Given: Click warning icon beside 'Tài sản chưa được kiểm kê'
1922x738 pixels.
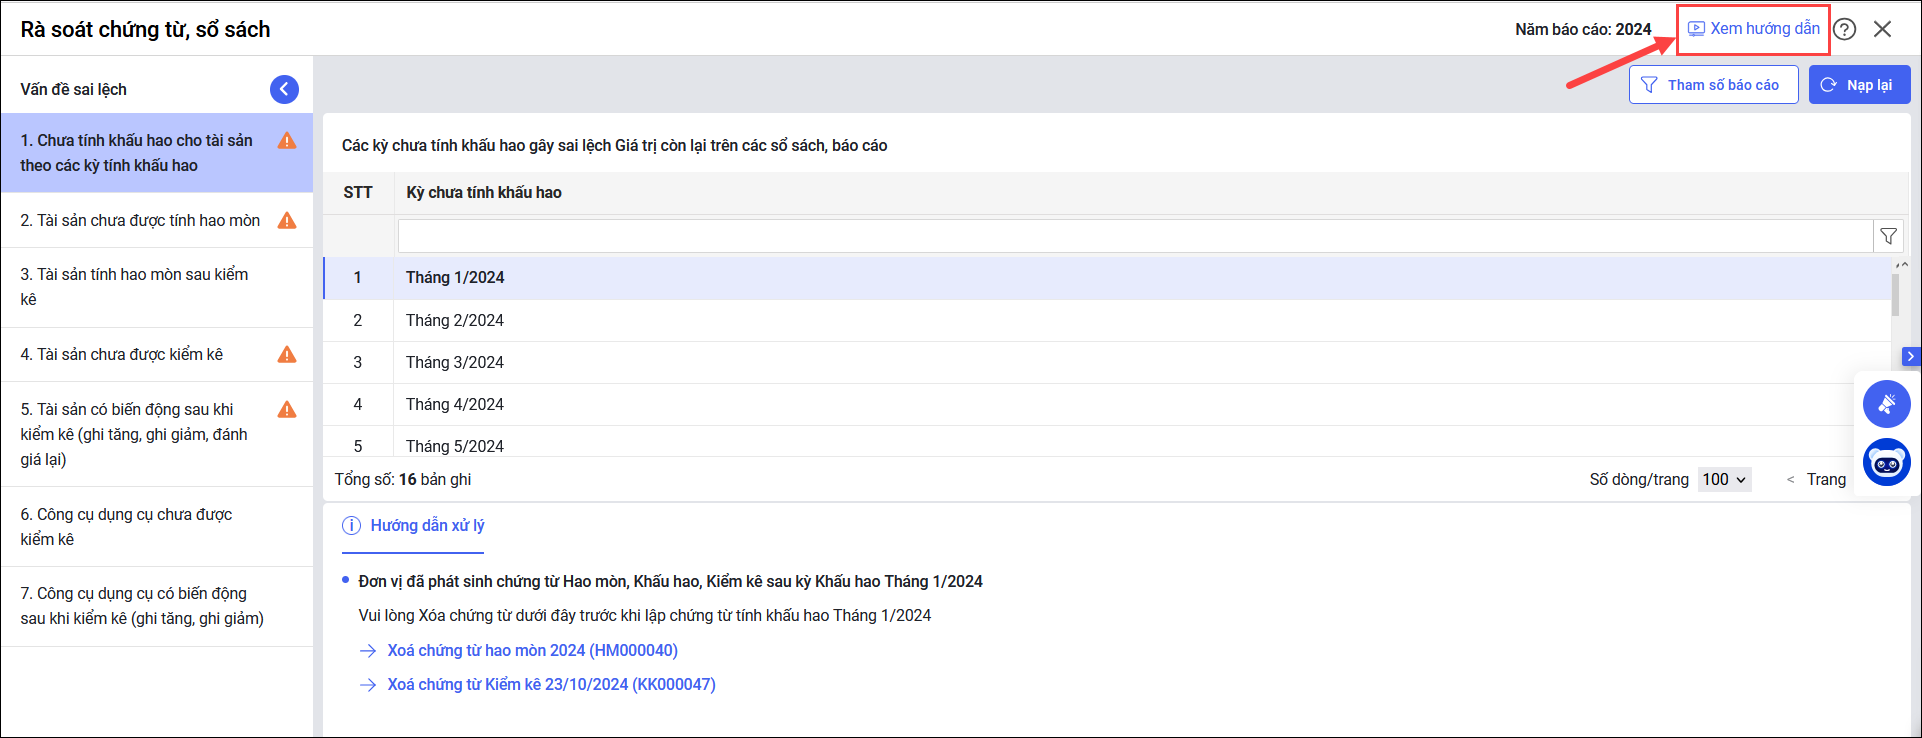Looking at the screenshot, I should 287,354.
